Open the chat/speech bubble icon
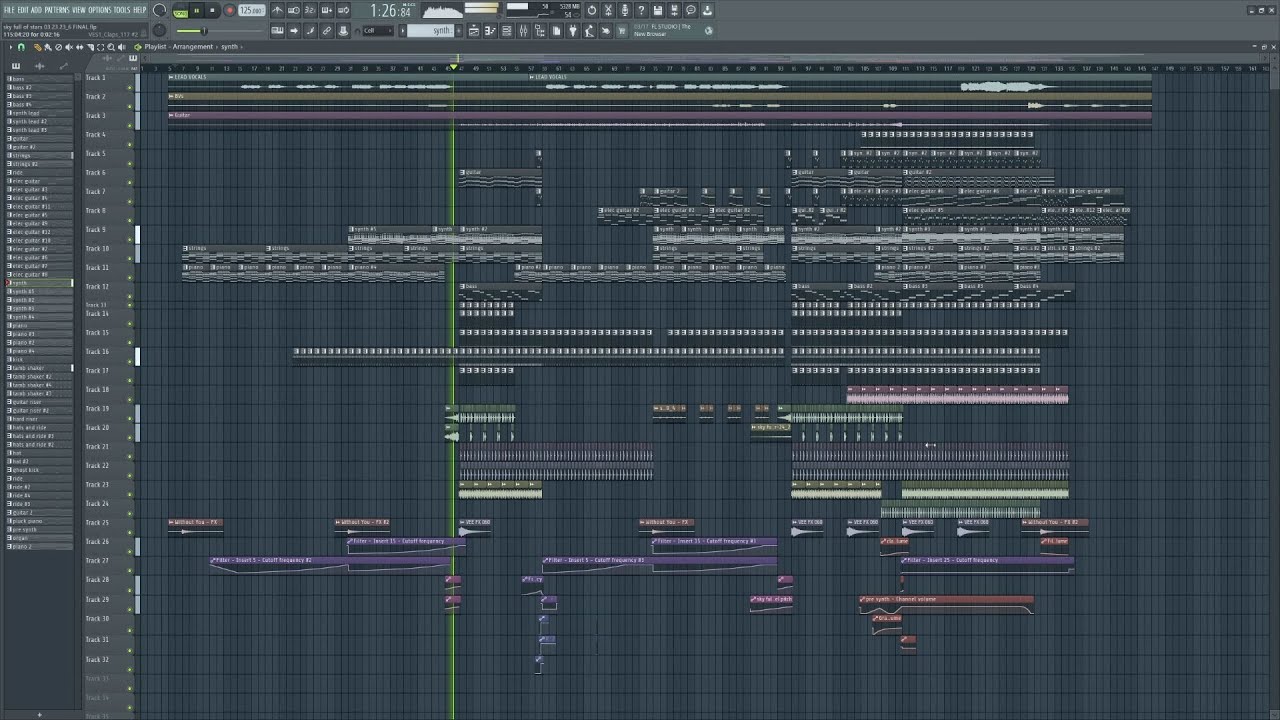The height and width of the screenshot is (720, 1280). tap(691, 10)
